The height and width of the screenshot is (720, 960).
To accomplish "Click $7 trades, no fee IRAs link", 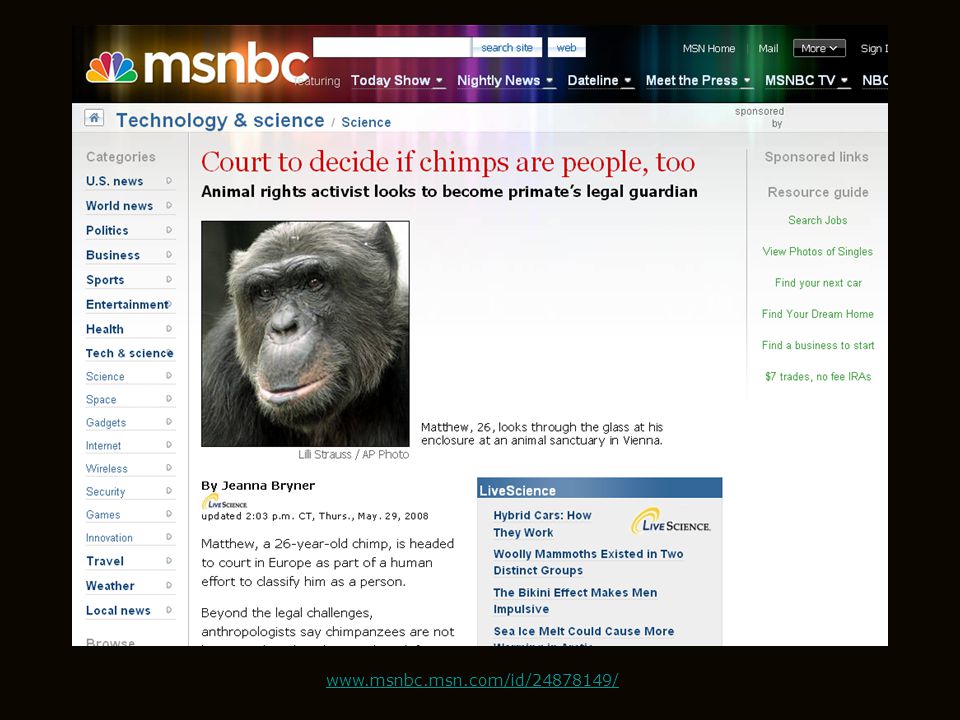I will tap(818, 377).
